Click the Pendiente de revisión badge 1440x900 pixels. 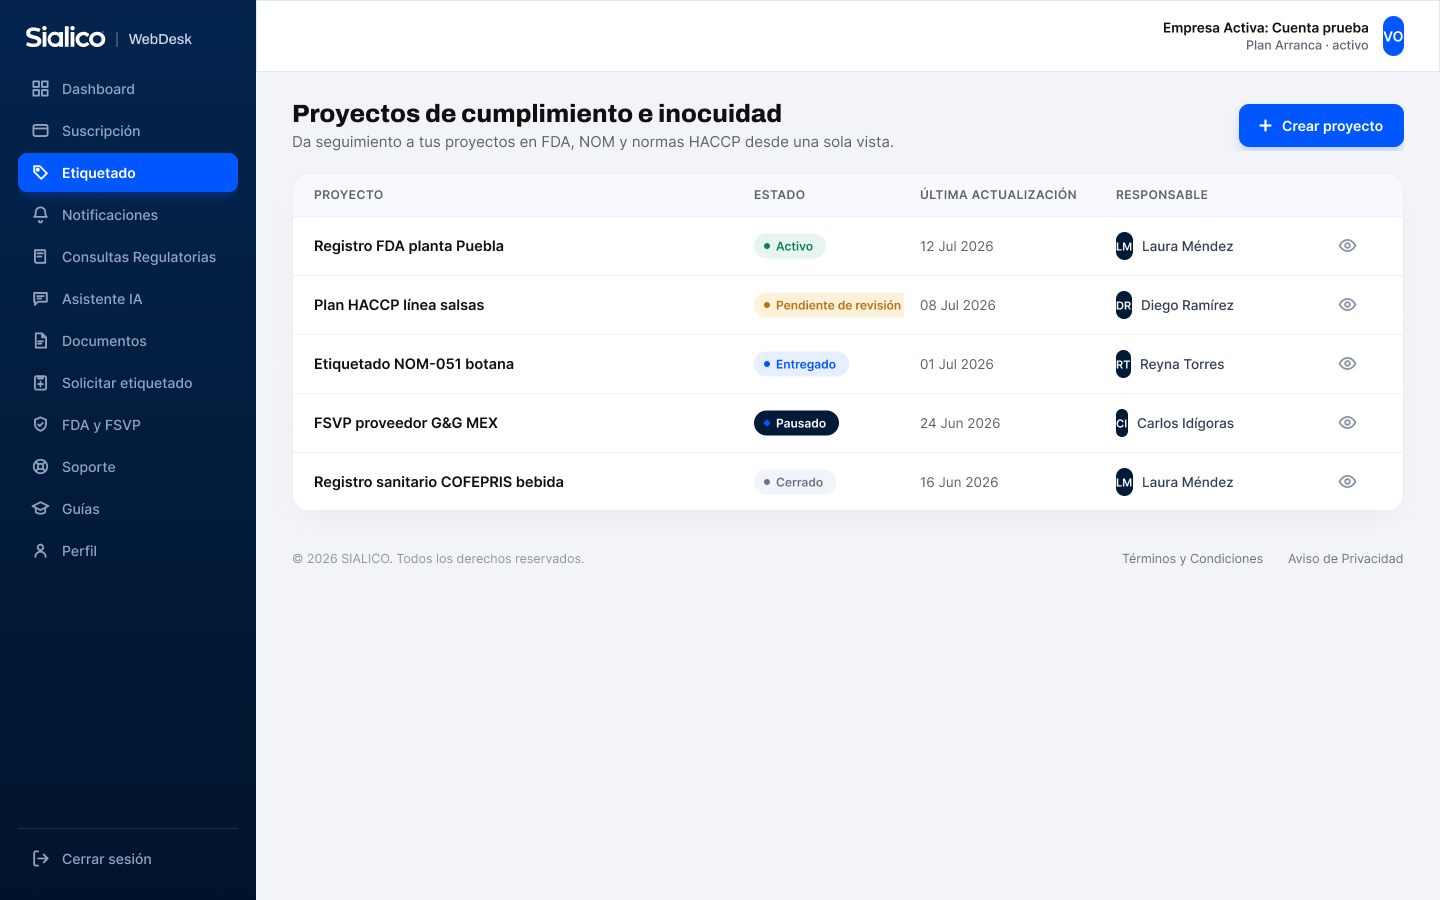[829, 305]
